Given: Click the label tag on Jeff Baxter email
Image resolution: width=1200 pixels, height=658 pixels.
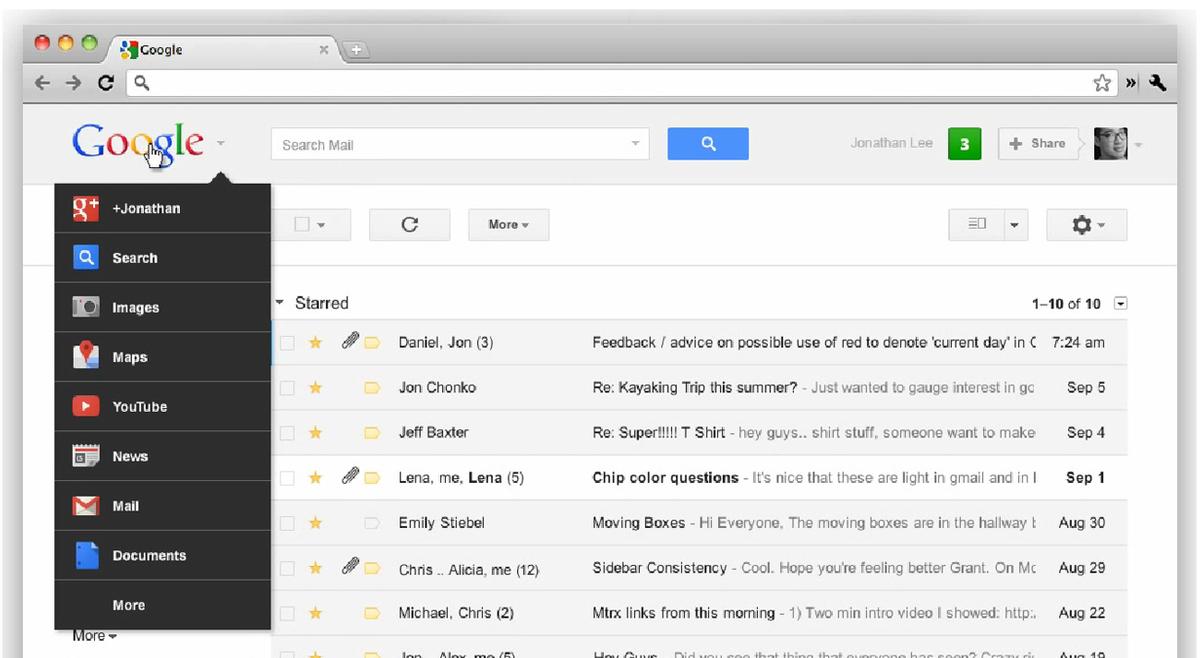Looking at the screenshot, I should 372,433.
